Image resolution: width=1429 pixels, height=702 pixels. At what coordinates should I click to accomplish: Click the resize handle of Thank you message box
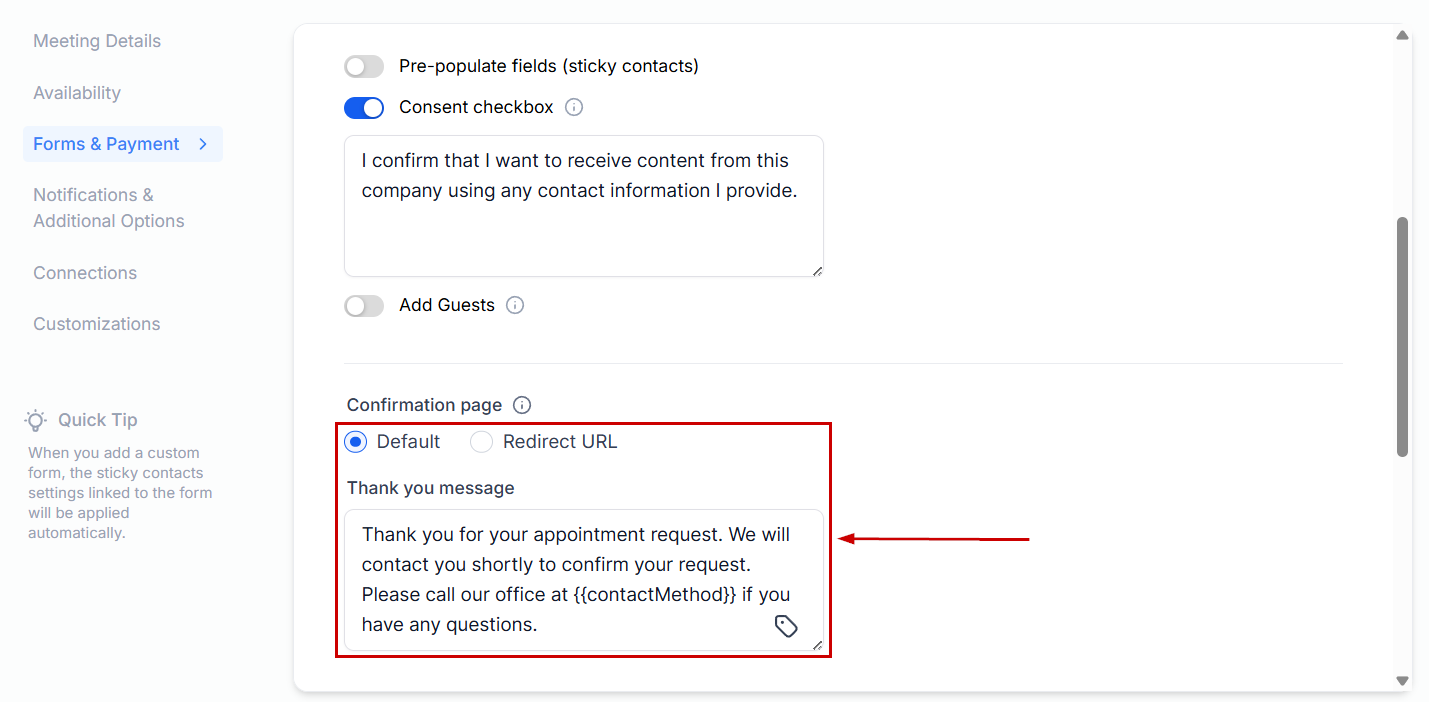[x=817, y=645]
